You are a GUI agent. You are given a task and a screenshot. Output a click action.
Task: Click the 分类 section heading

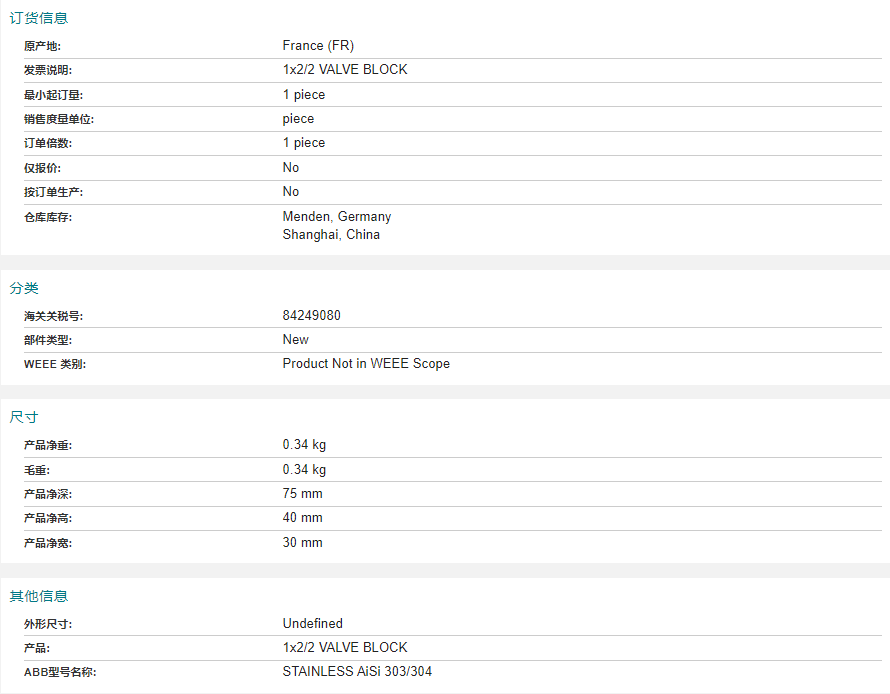[x=24, y=288]
